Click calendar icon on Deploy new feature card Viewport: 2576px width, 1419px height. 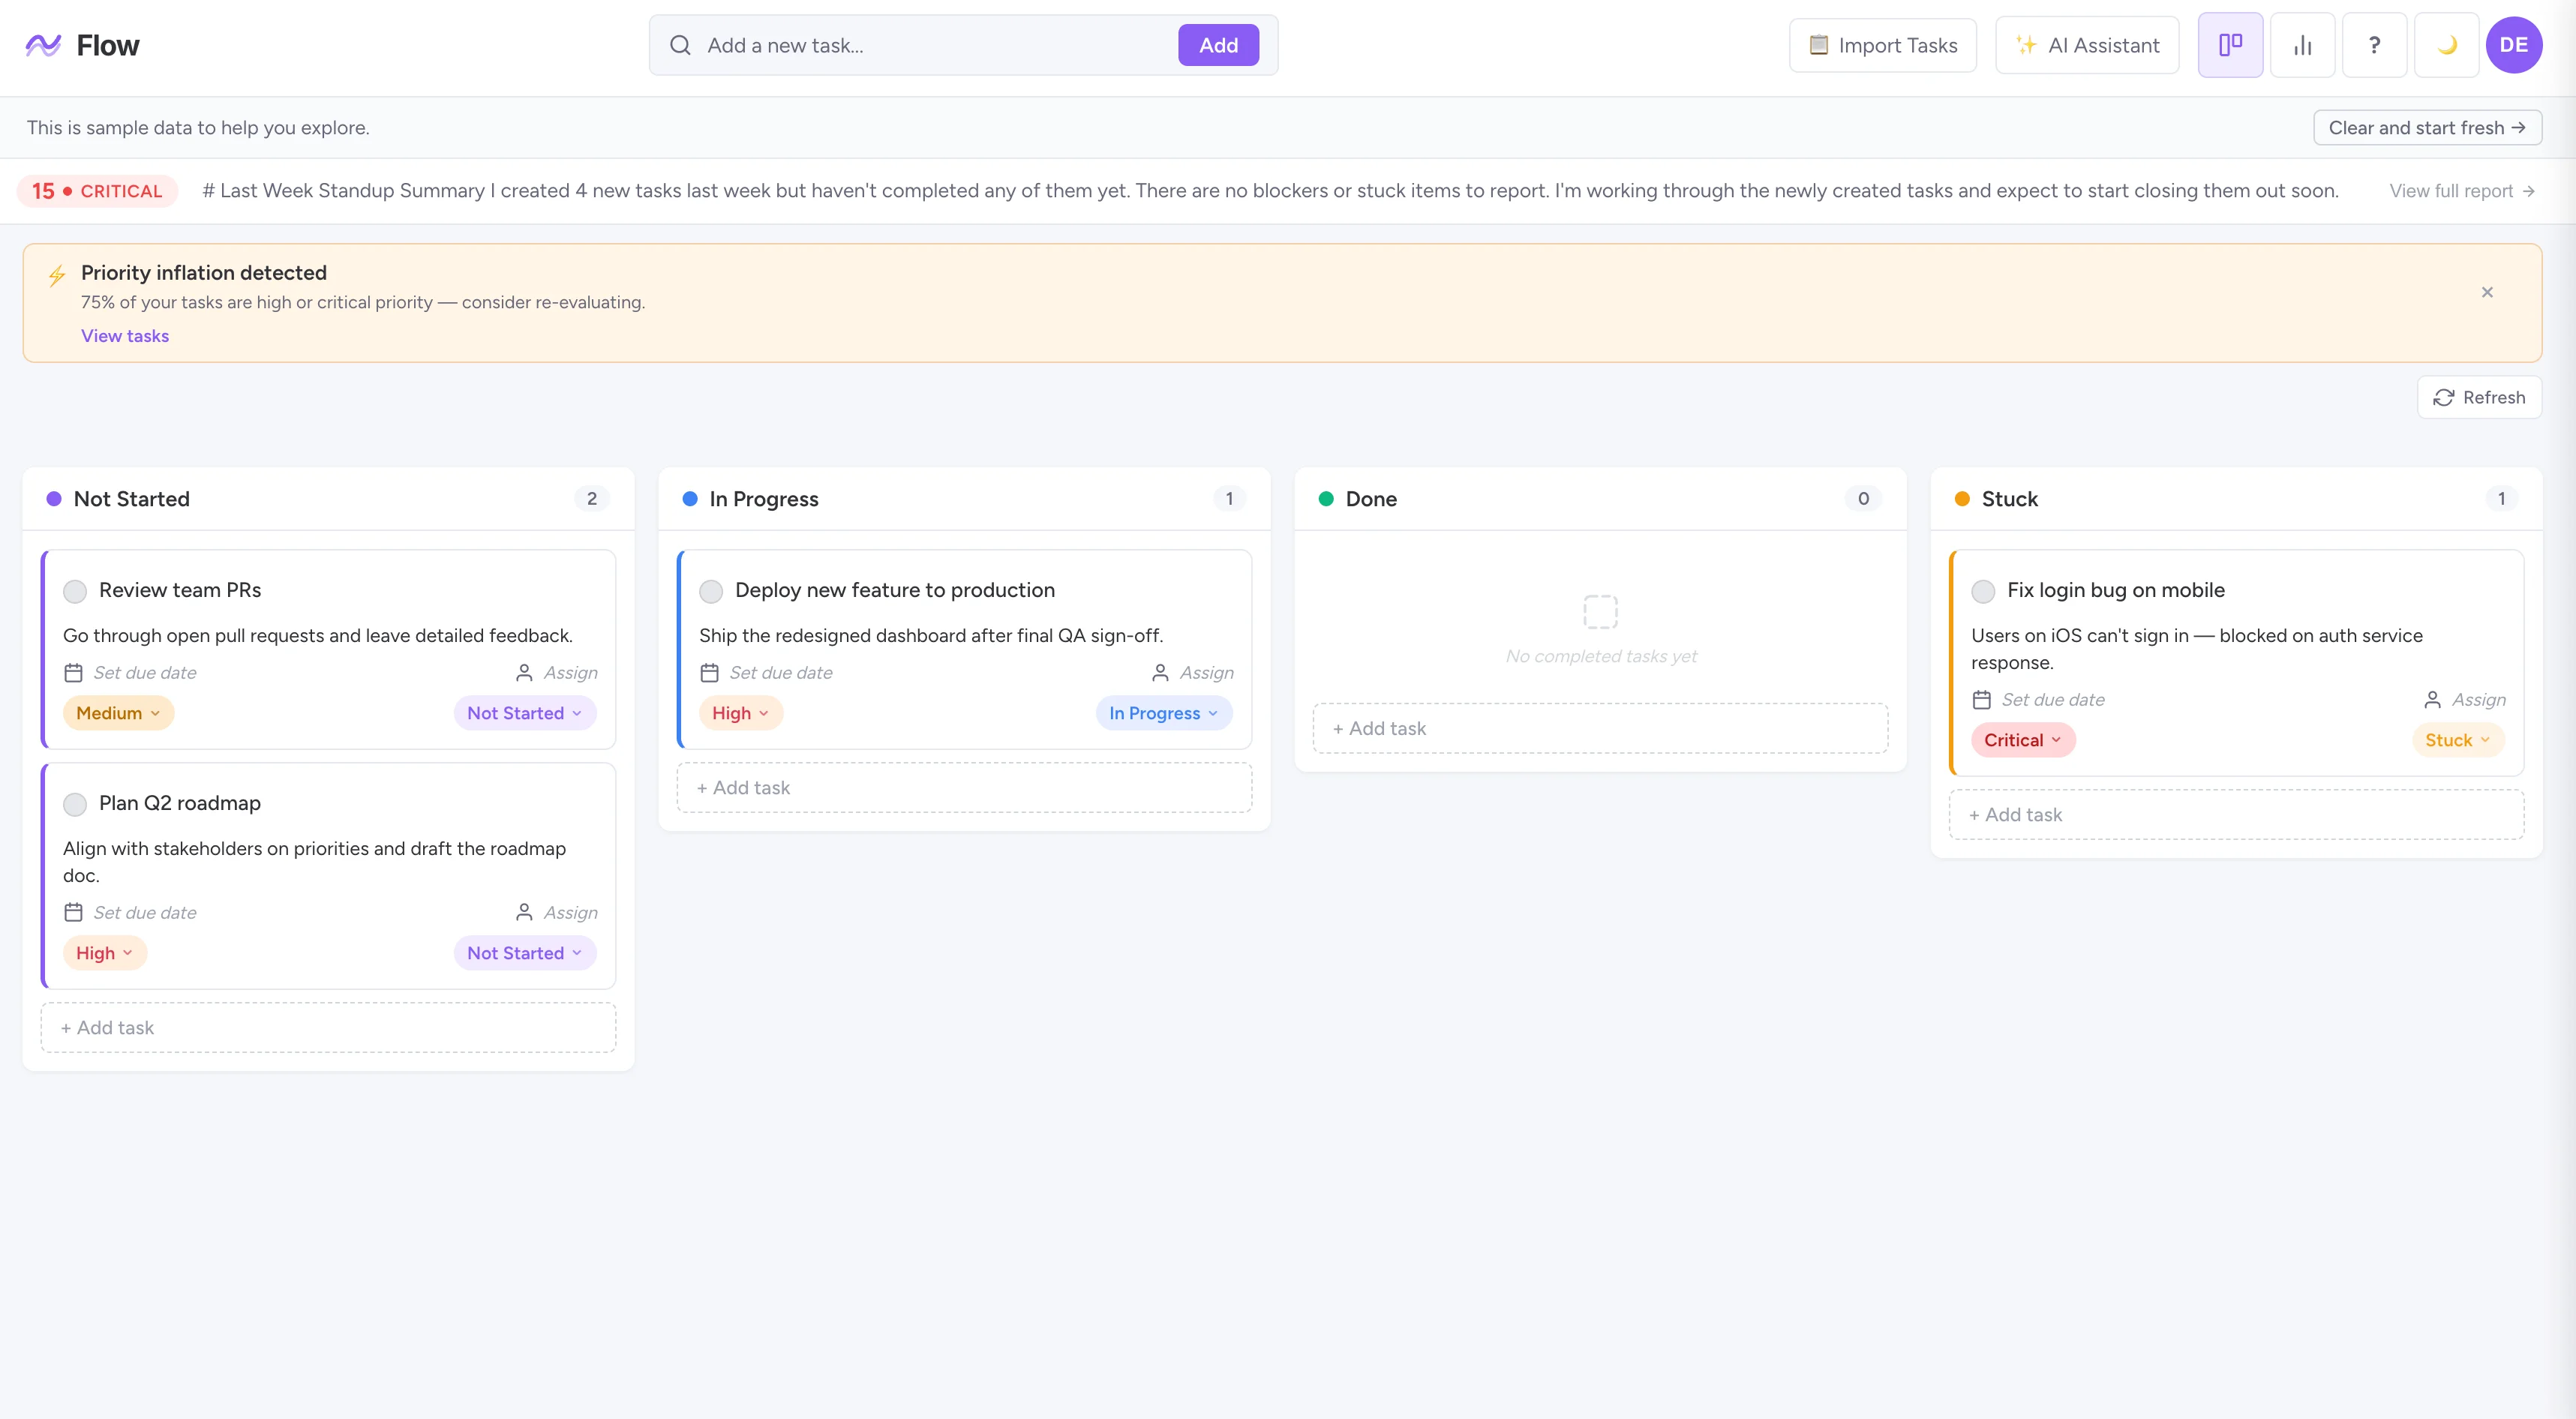pos(709,673)
